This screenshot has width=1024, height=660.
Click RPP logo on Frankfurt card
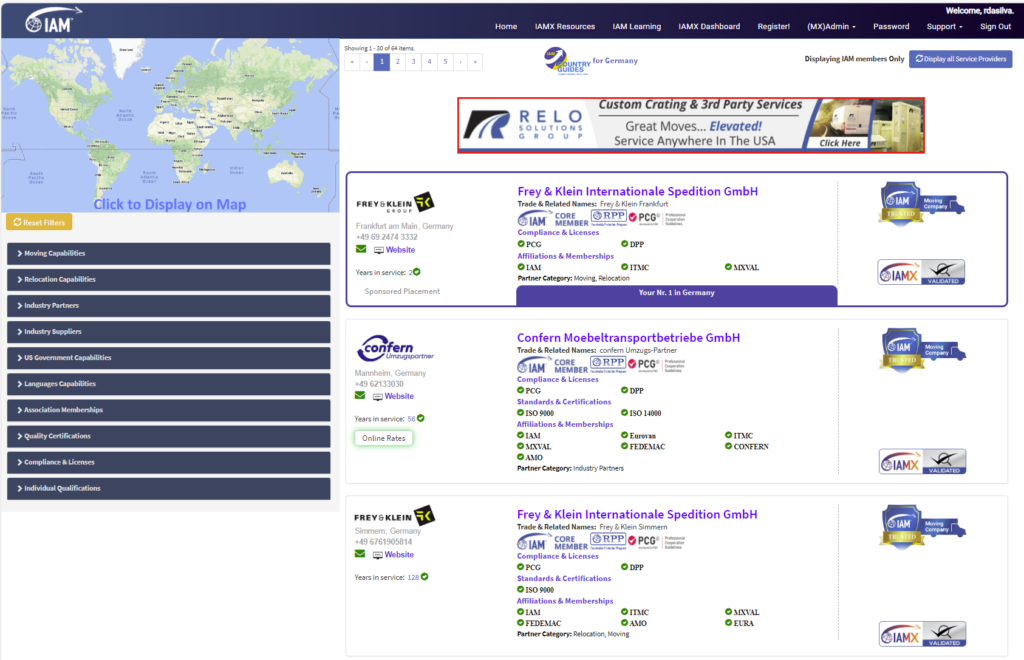click(609, 217)
